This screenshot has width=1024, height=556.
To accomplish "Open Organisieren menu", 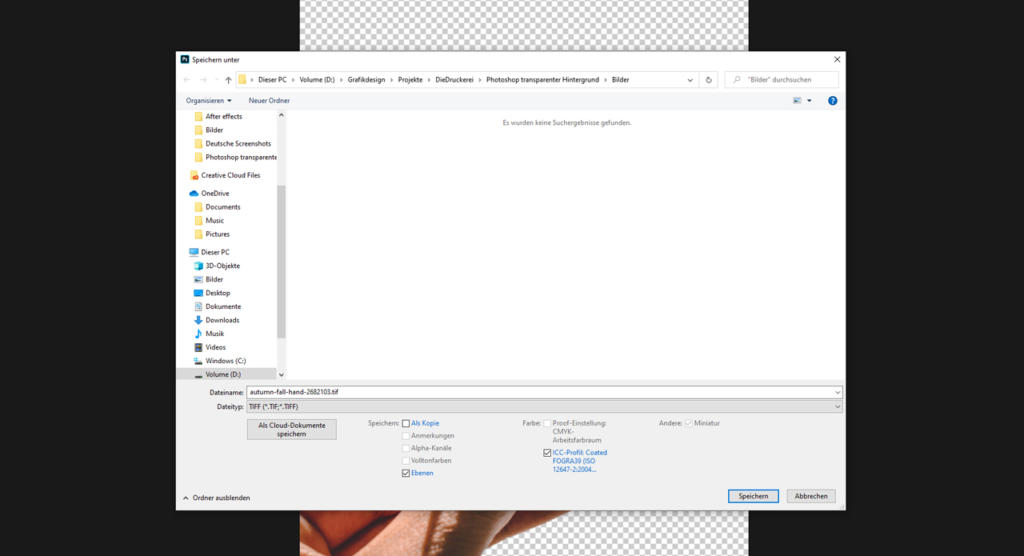I will click(208, 101).
